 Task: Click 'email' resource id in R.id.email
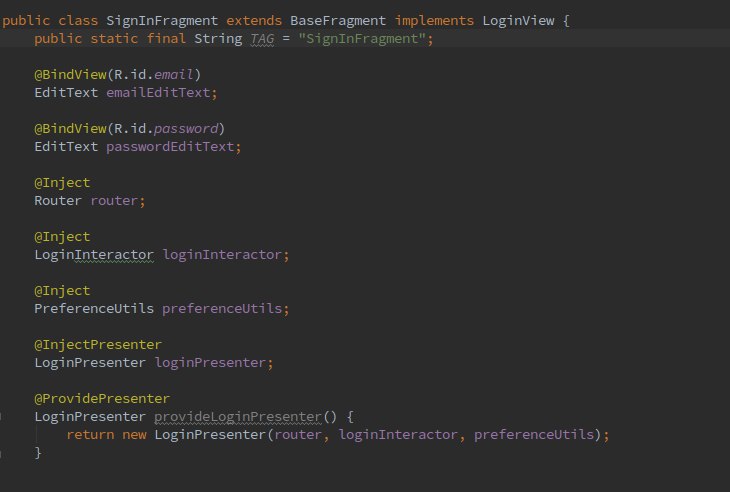[173, 74]
